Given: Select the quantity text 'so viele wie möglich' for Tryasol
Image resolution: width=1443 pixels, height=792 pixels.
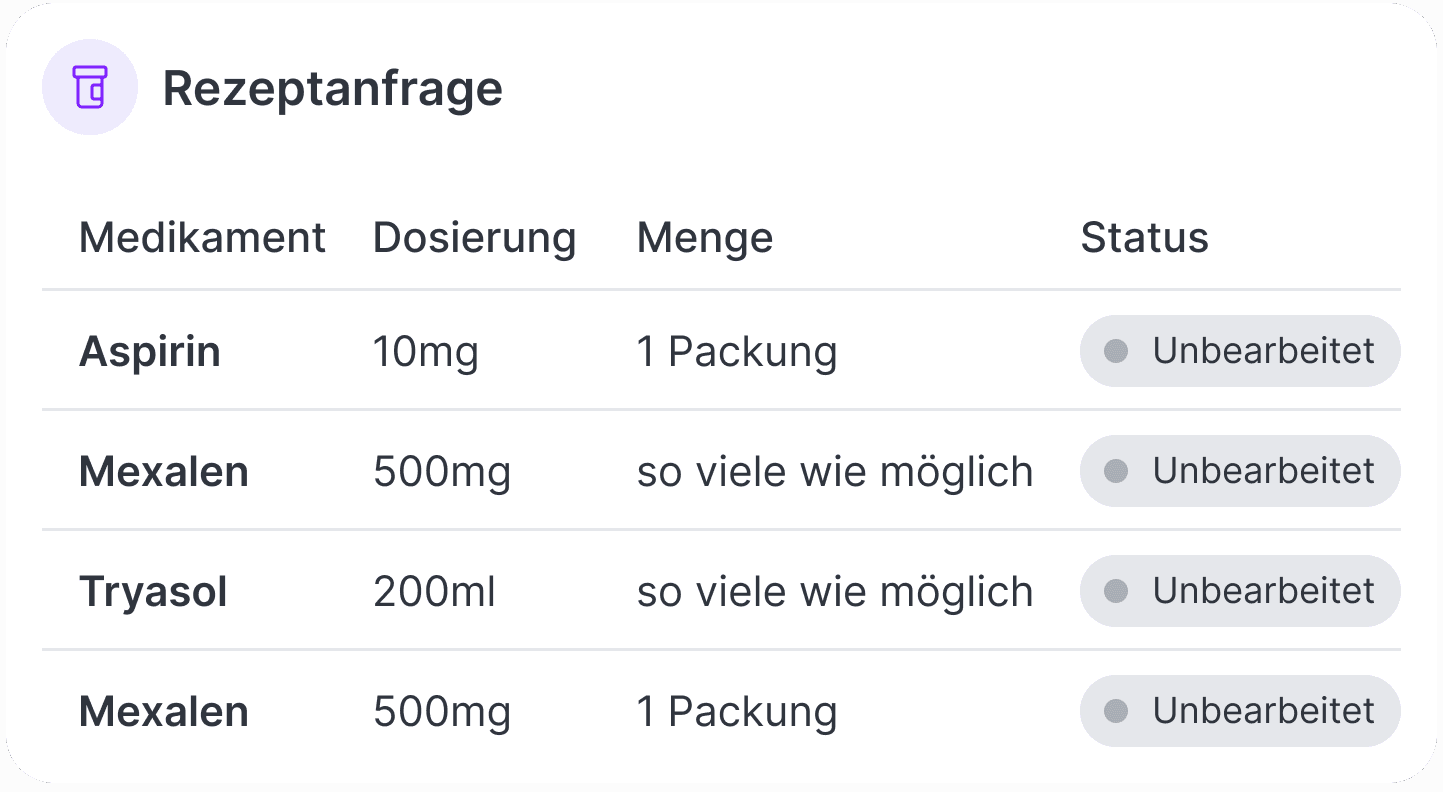Looking at the screenshot, I should pos(836,591).
